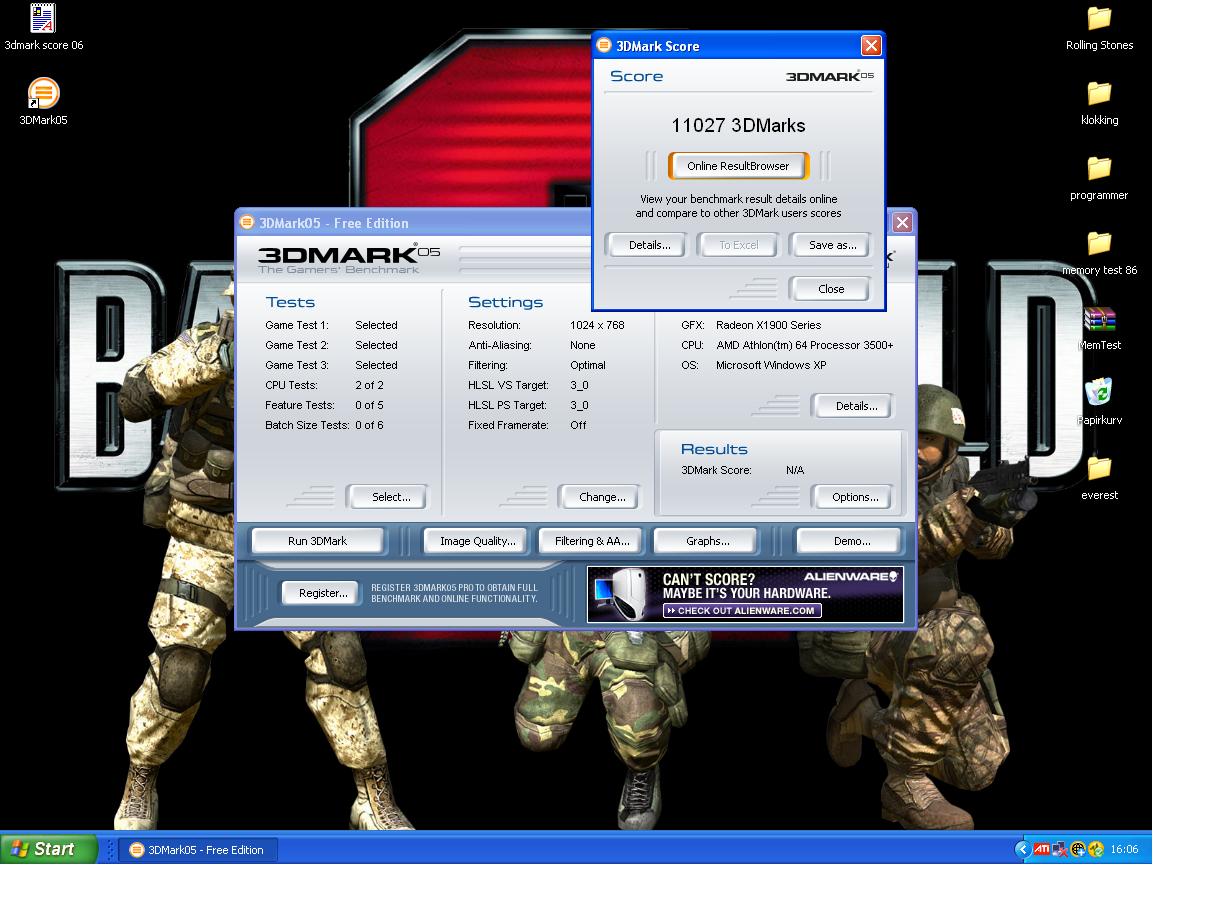The width and height of the screenshot is (1218, 907).
Task: Open the everest folder icon
Action: click(x=1099, y=468)
